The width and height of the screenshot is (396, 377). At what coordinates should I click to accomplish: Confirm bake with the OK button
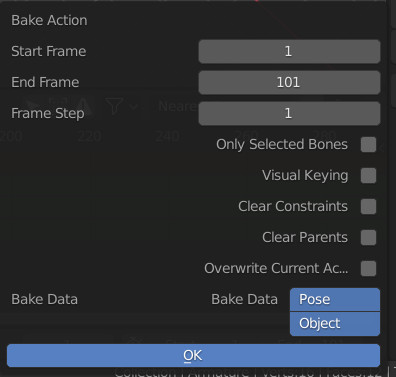[x=193, y=355]
